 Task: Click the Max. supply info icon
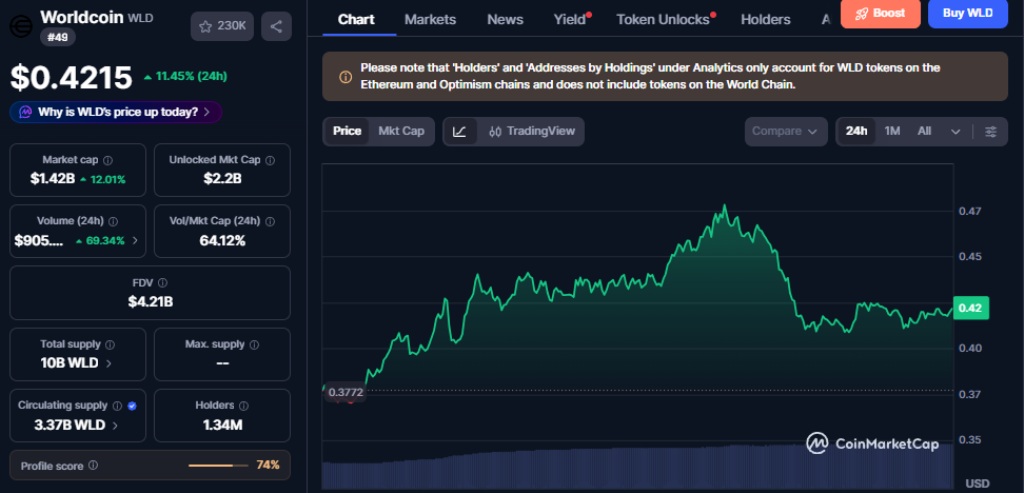pos(254,344)
